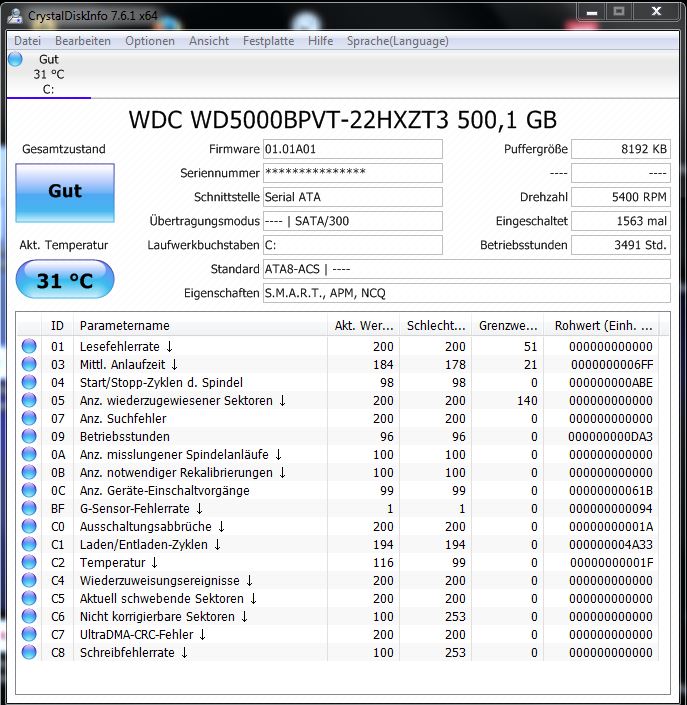
Task: Click raw value 000000004A33
Action: click(611, 544)
